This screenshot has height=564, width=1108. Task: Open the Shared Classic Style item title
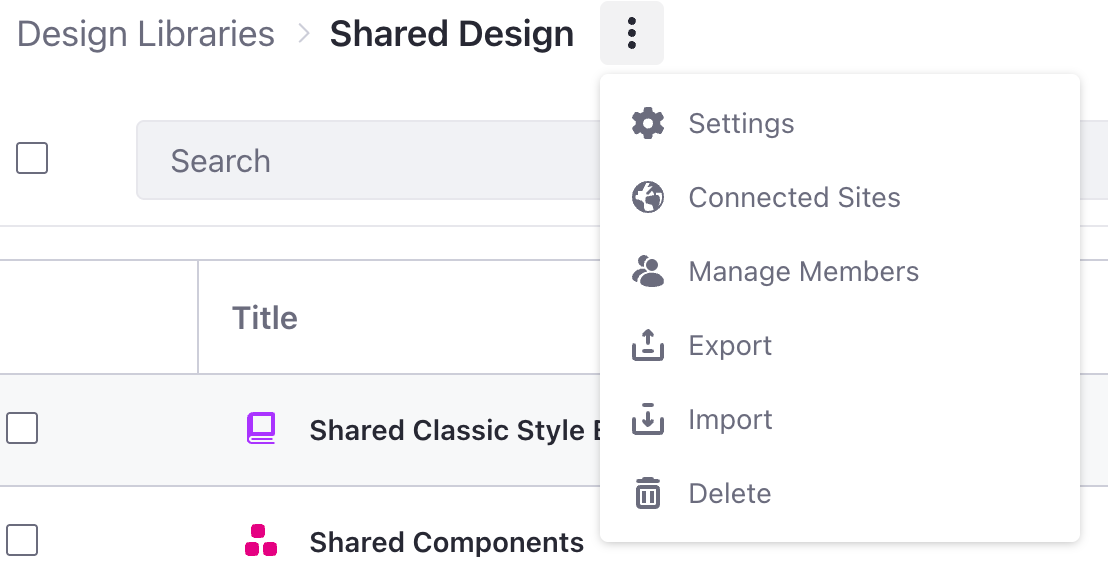(x=454, y=430)
